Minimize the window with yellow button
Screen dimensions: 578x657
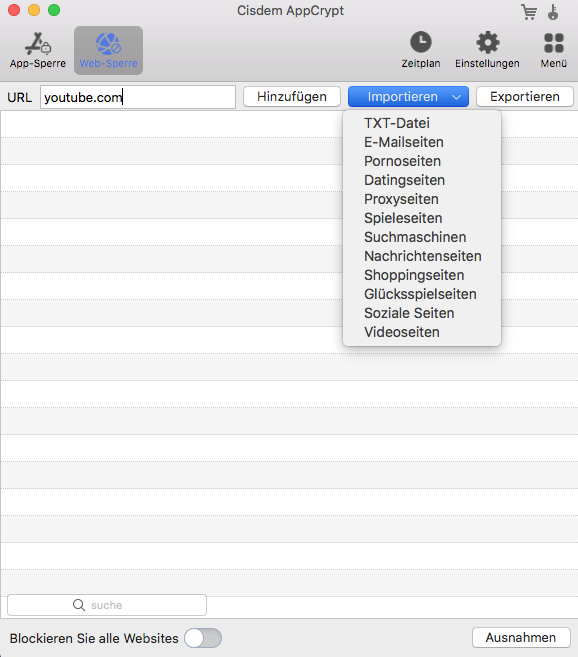pyautogui.click(x=34, y=10)
